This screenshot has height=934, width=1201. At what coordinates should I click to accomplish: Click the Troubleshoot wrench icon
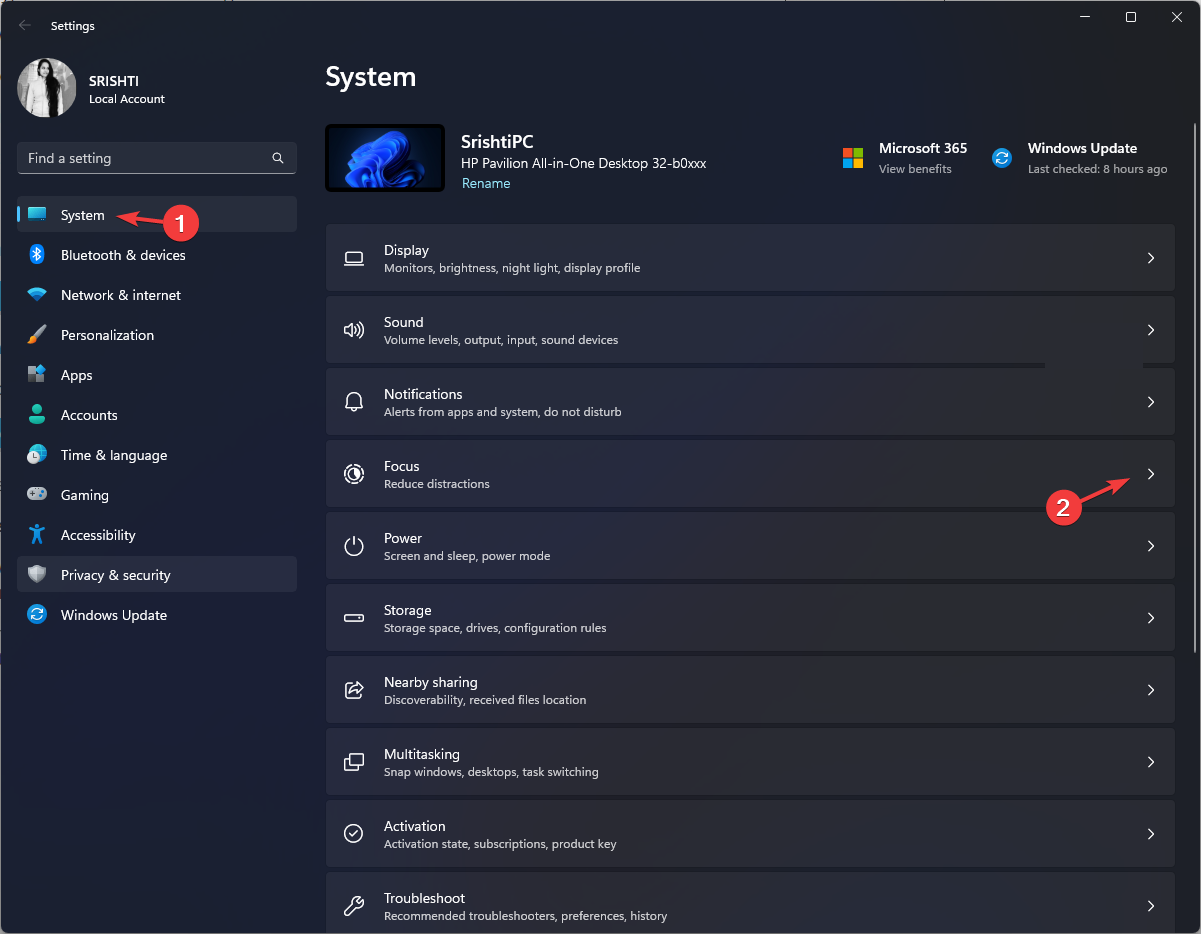pyautogui.click(x=354, y=906)
